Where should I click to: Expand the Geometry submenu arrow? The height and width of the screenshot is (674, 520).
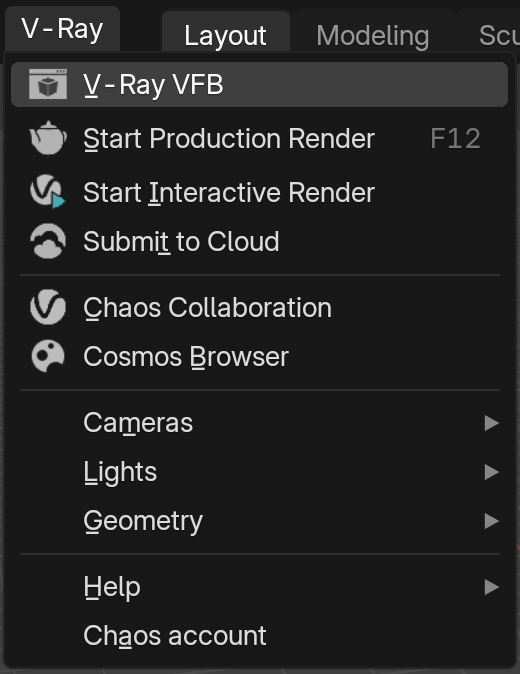point(492,521)
